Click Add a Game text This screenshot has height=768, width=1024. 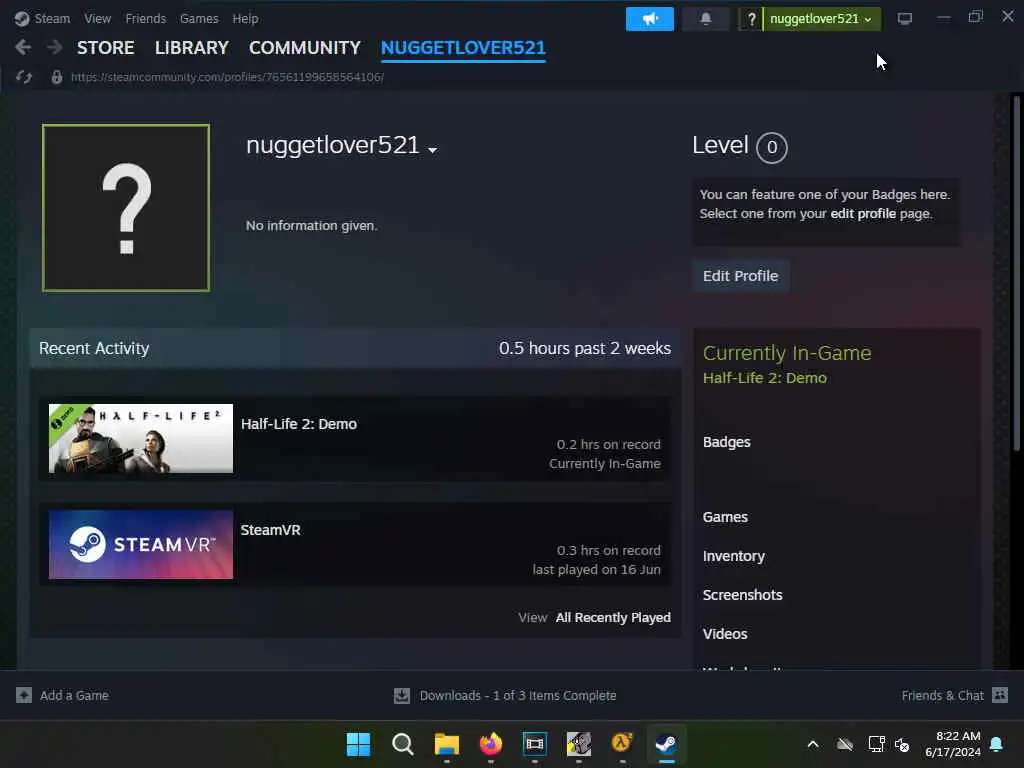(74, 696)
